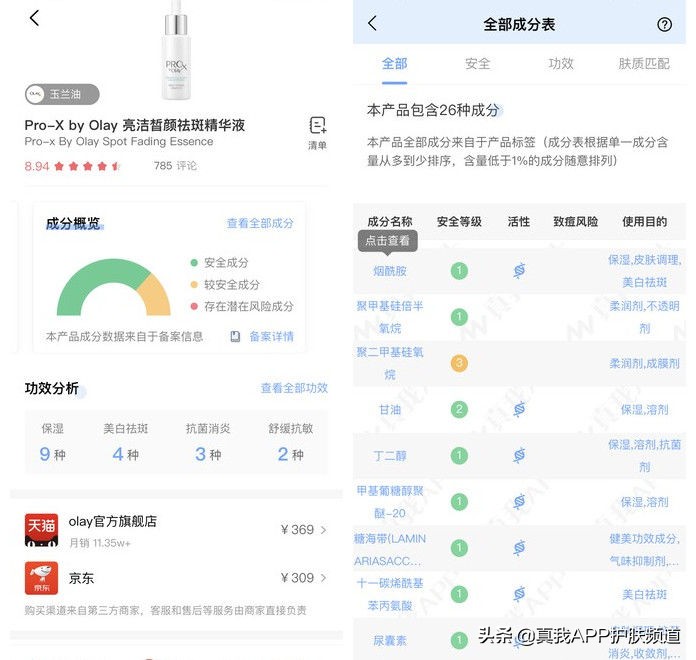The image size is (696, 660).
Task: Tap activity icon in 丁二醇 row
Action: 519,455
